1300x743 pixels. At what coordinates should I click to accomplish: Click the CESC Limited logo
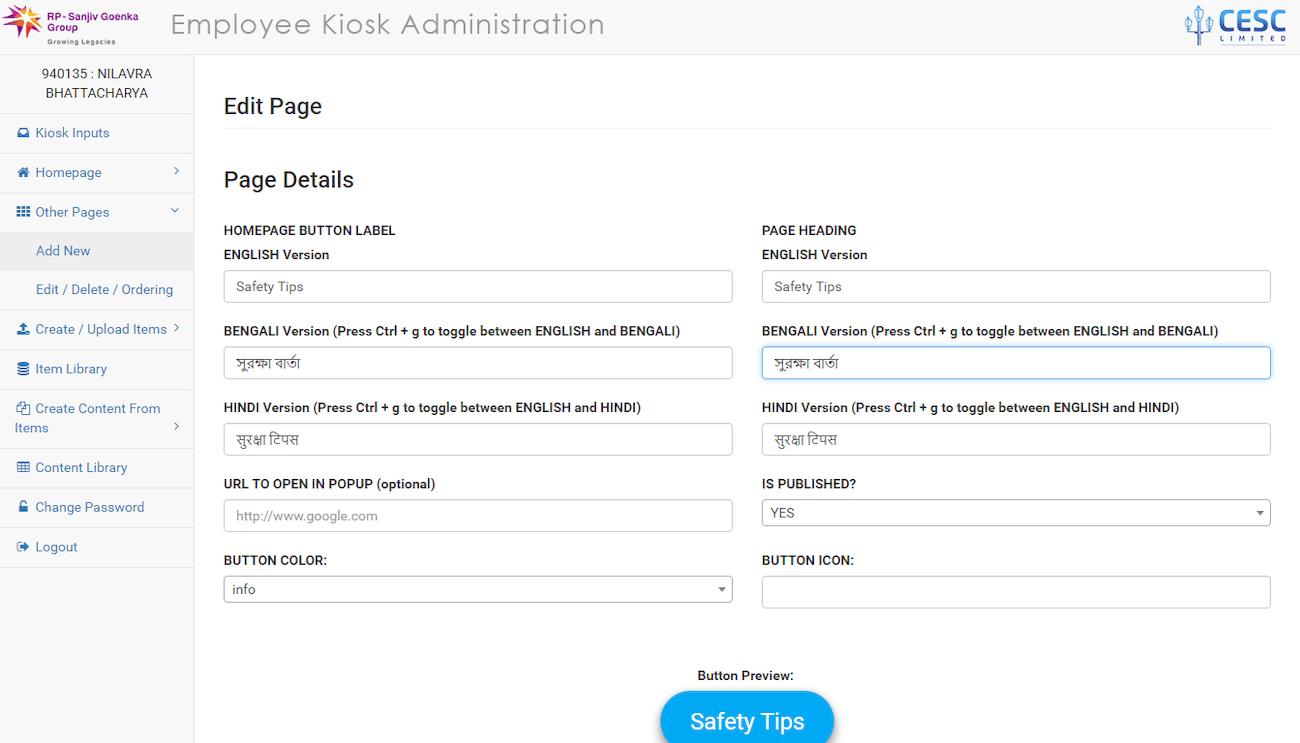[x=1235, y=26]
